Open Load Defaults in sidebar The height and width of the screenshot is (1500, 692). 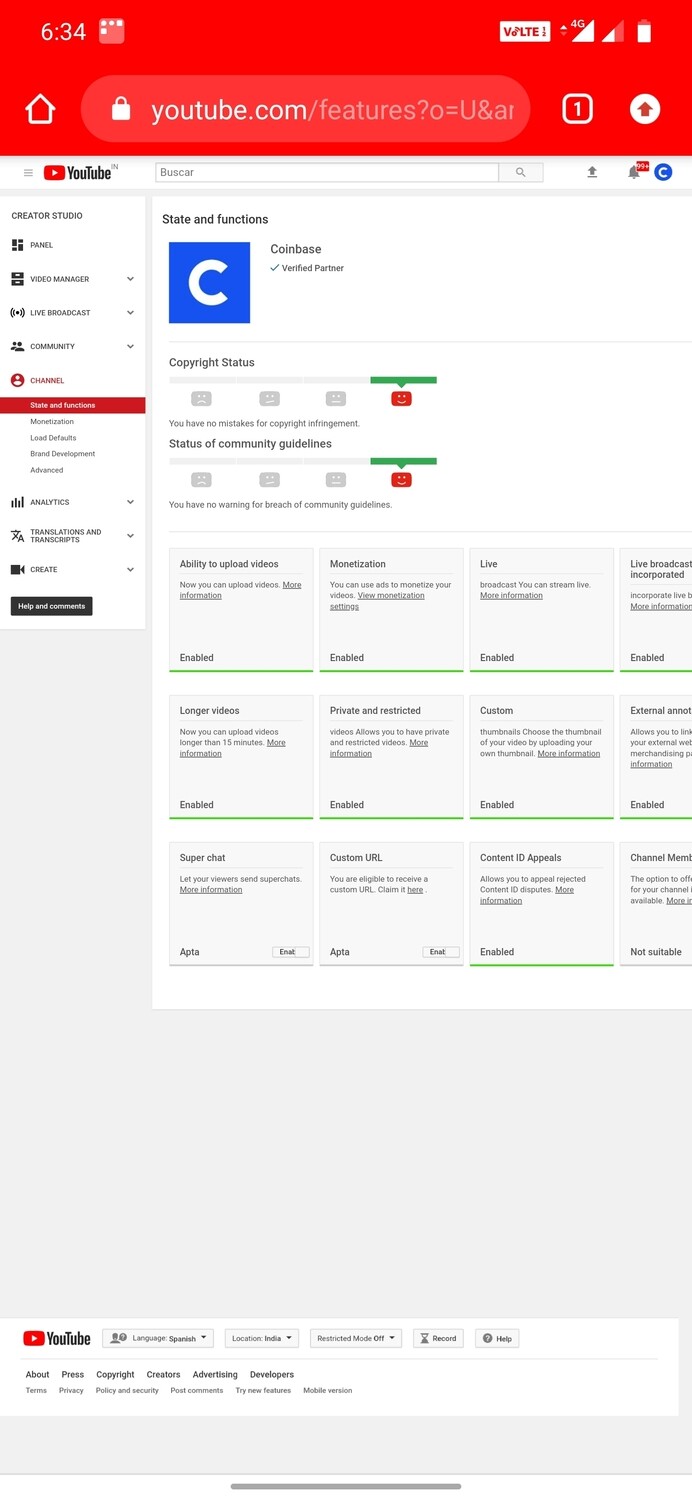pyautogui.click(x=53, y=438)
